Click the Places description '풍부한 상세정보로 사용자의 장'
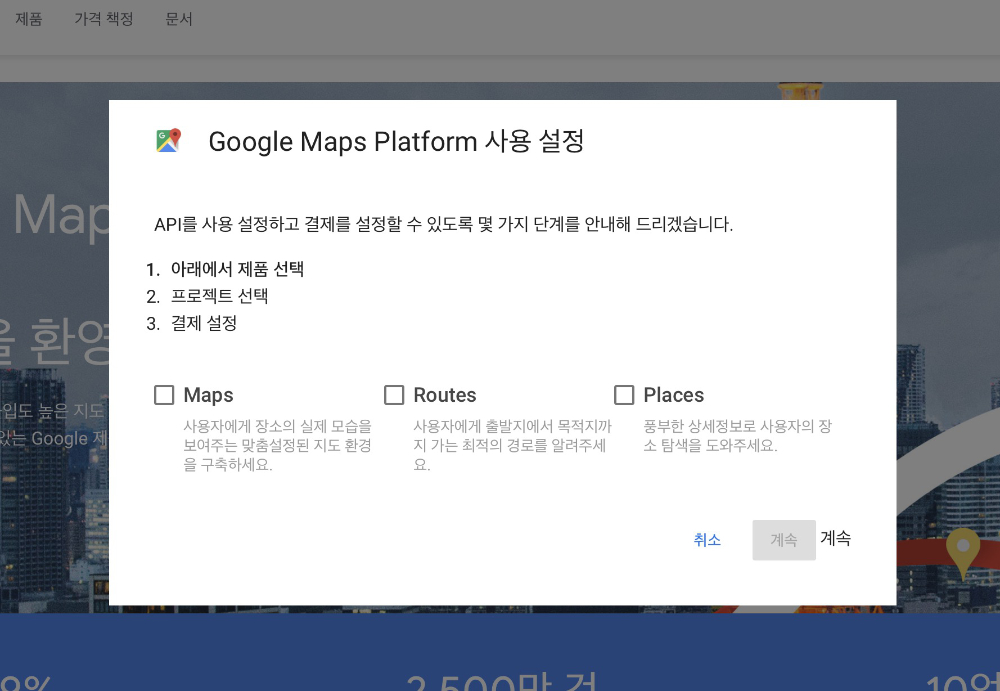The height and width of the screenshot is (691, 1000). tap(738, 426)
